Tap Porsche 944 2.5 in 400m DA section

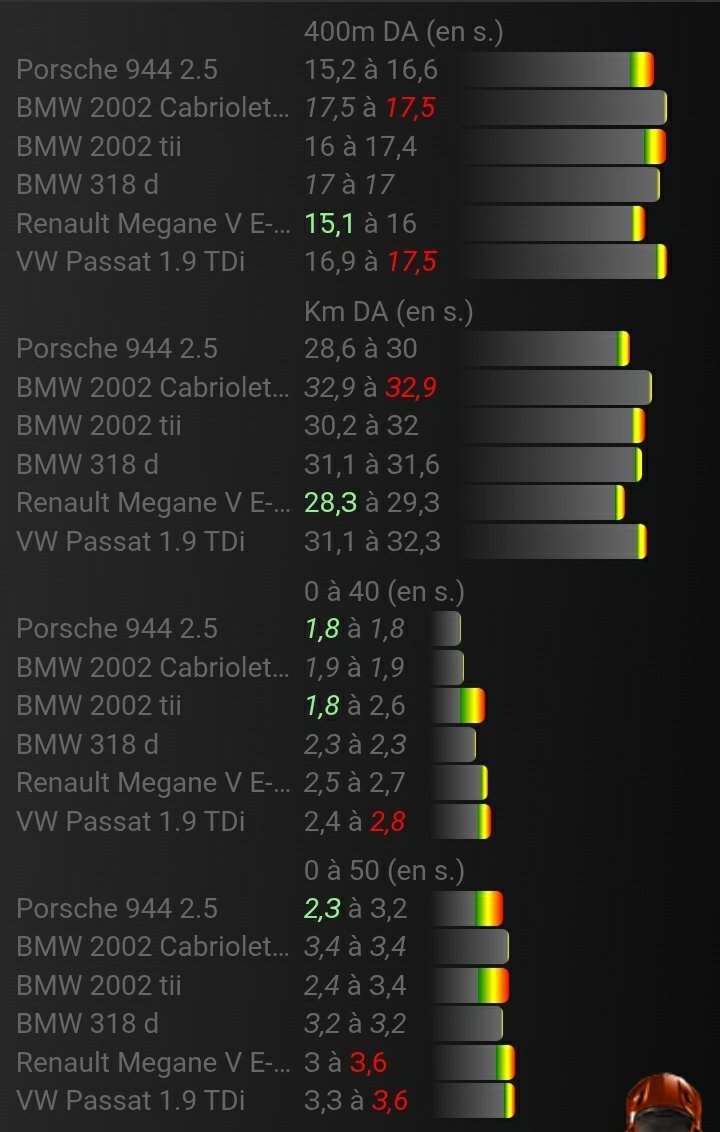117,69
